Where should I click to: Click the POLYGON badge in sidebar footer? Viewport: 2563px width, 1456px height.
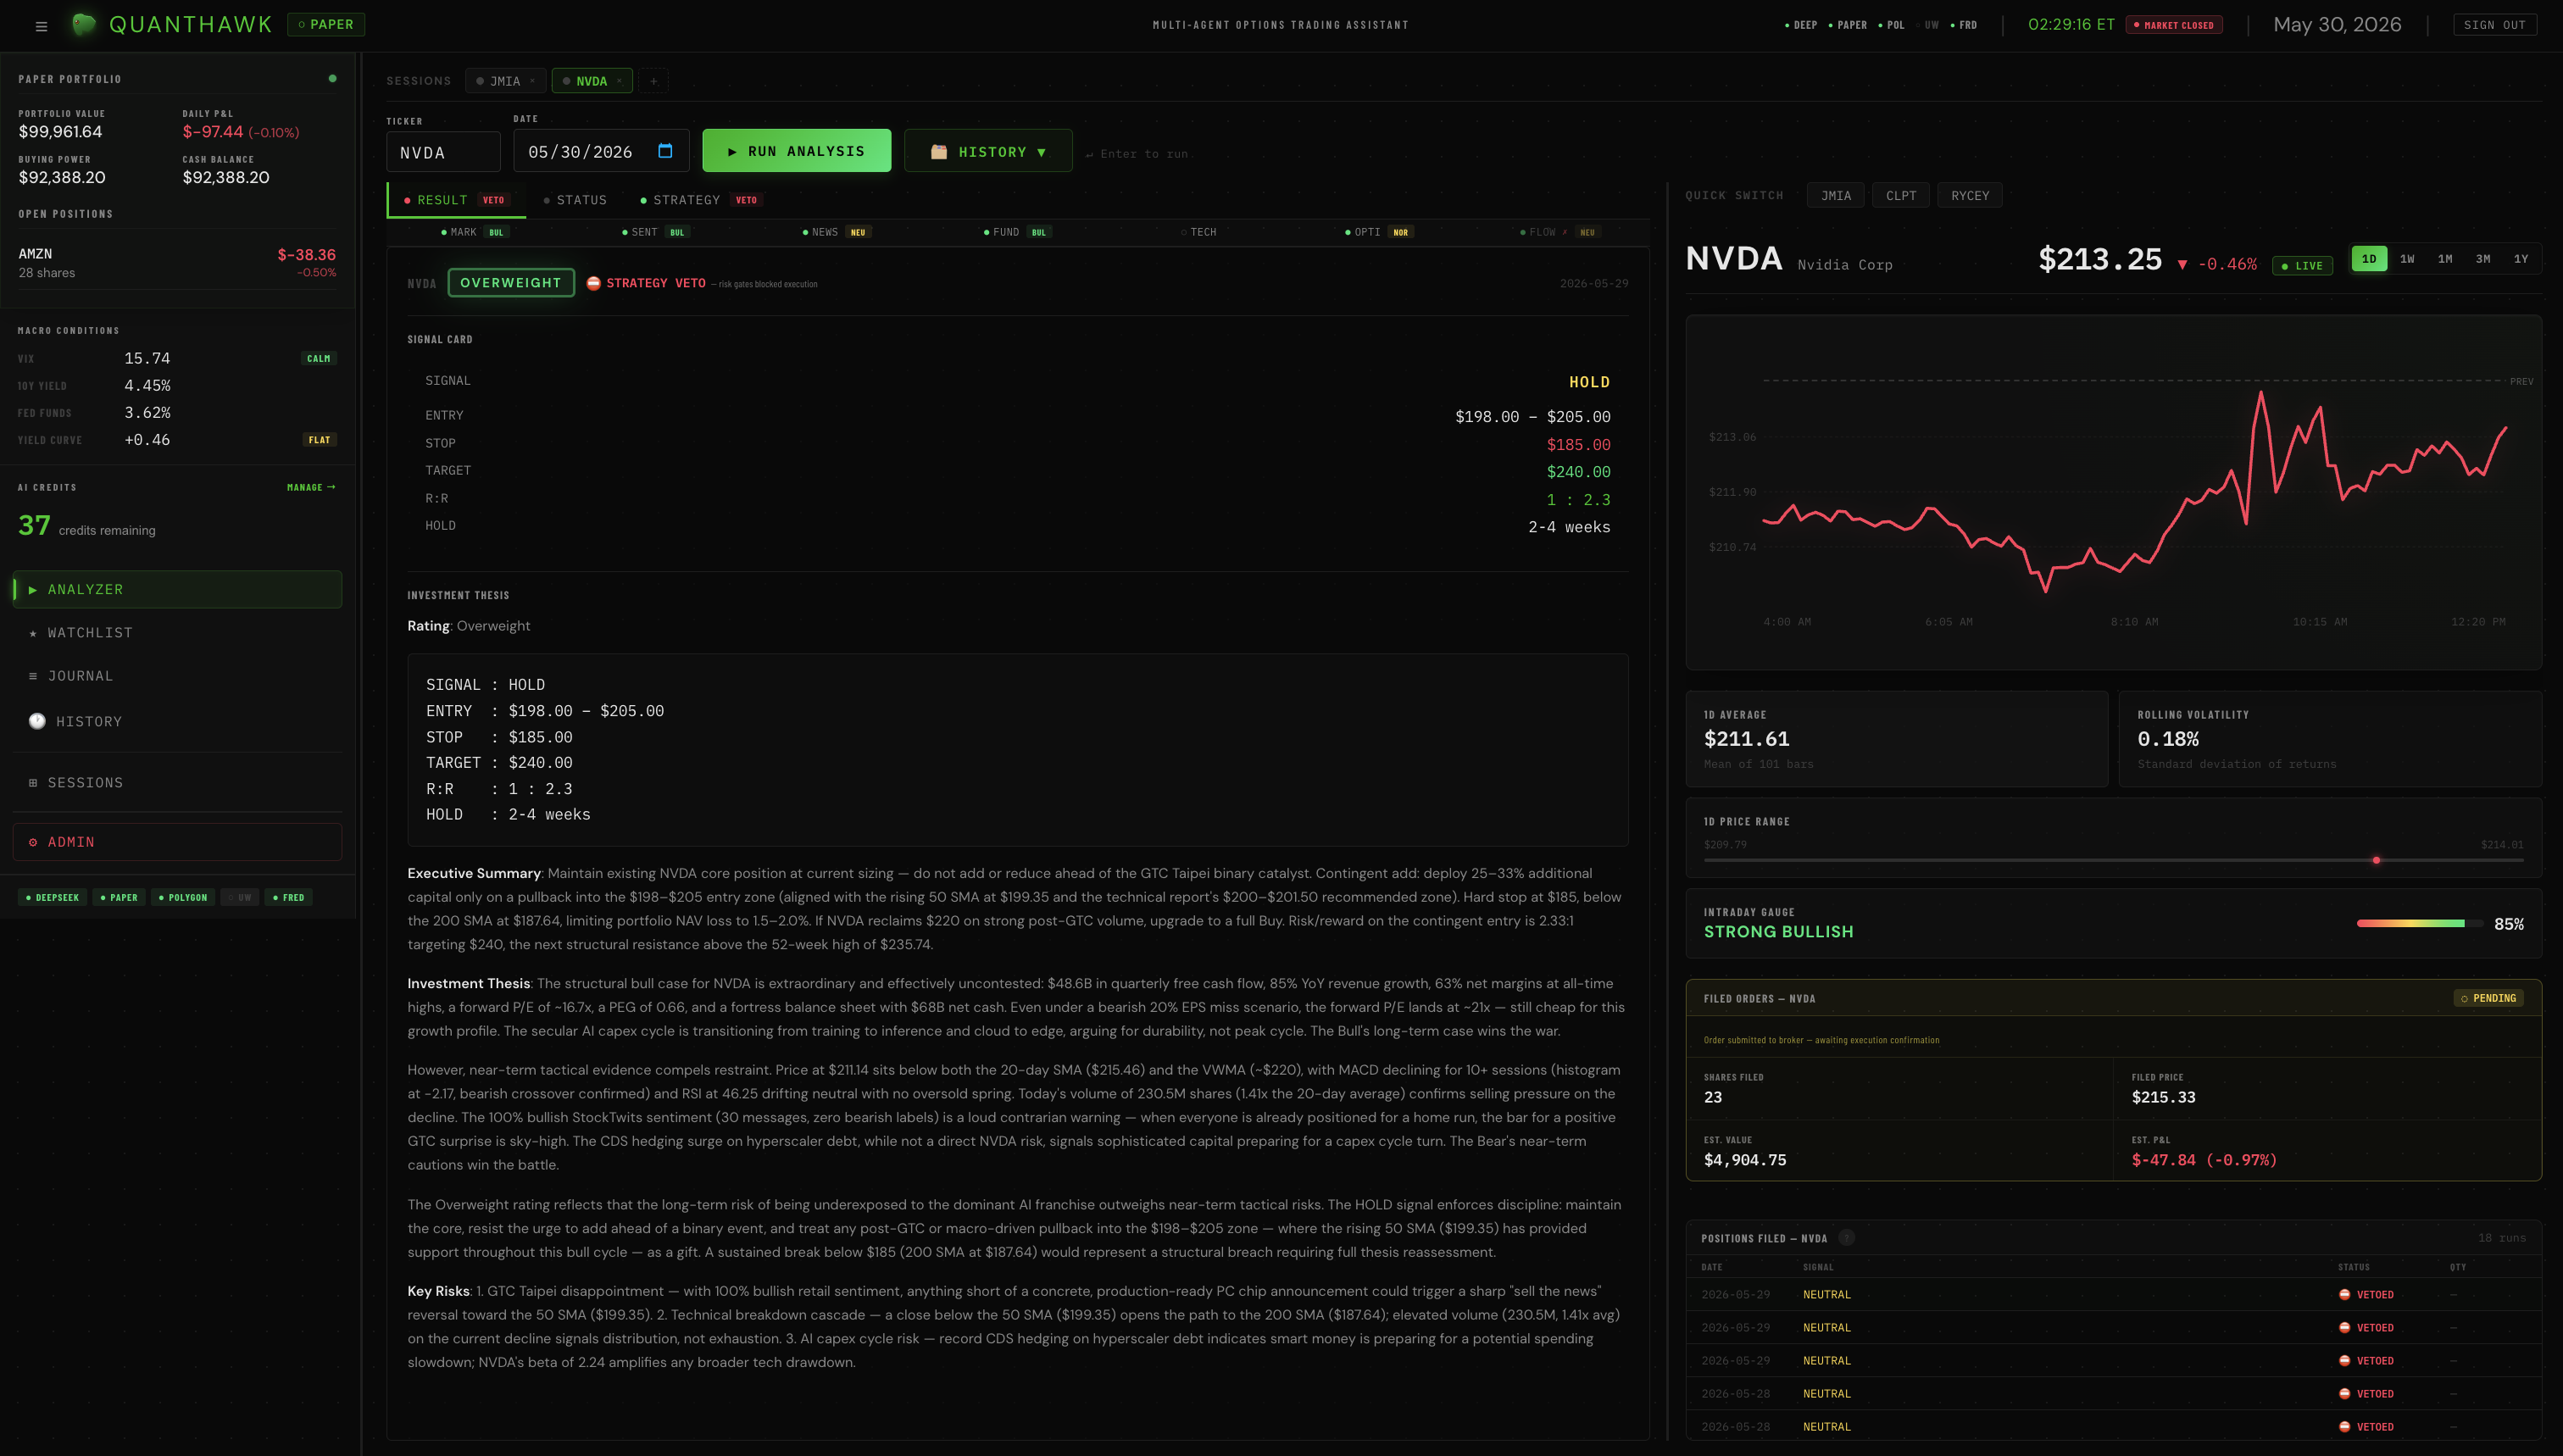tap(183, 897)
